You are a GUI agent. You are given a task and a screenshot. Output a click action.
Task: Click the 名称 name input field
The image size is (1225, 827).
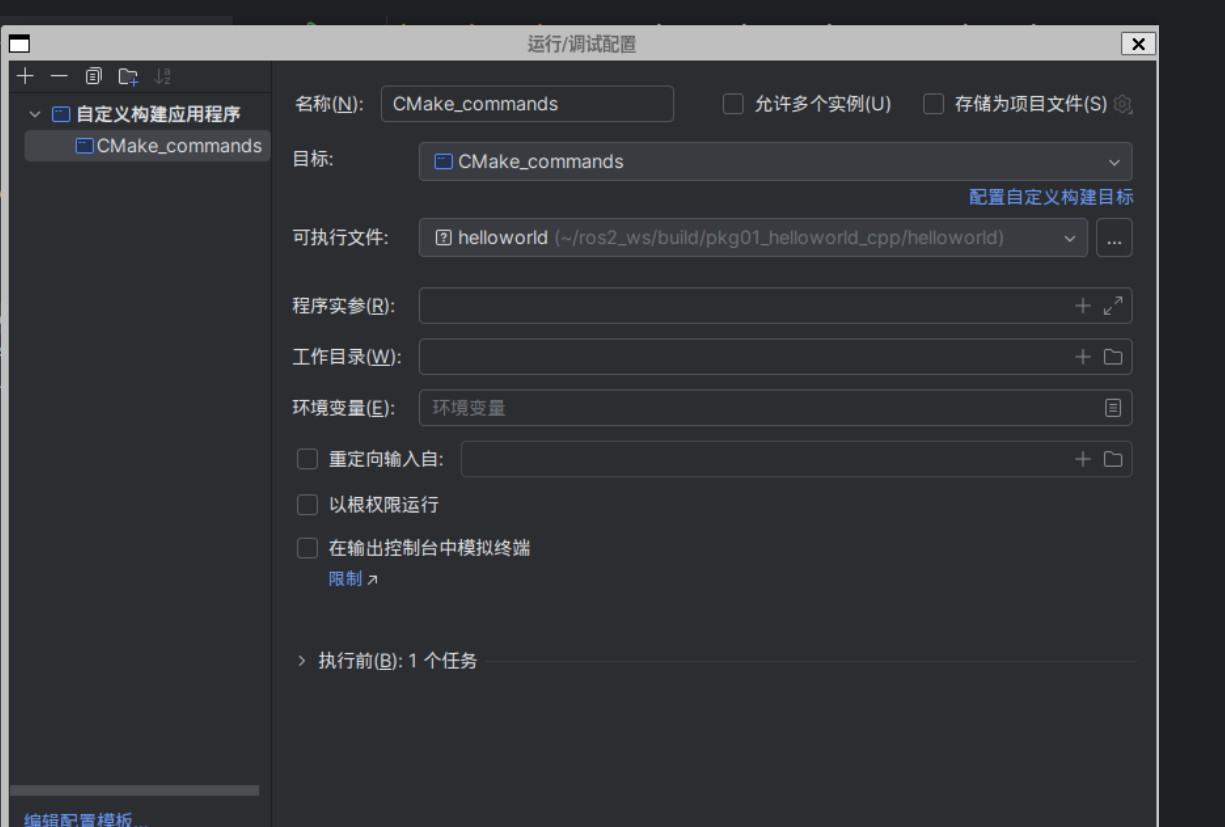coord(527,104)
